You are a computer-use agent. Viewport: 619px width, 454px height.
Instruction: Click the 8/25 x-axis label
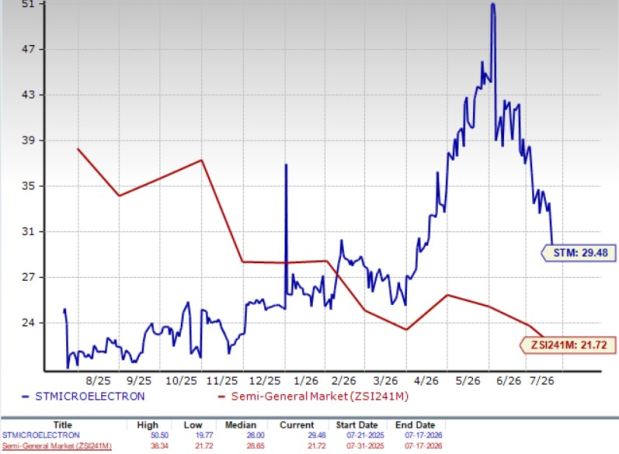[98, 381]
